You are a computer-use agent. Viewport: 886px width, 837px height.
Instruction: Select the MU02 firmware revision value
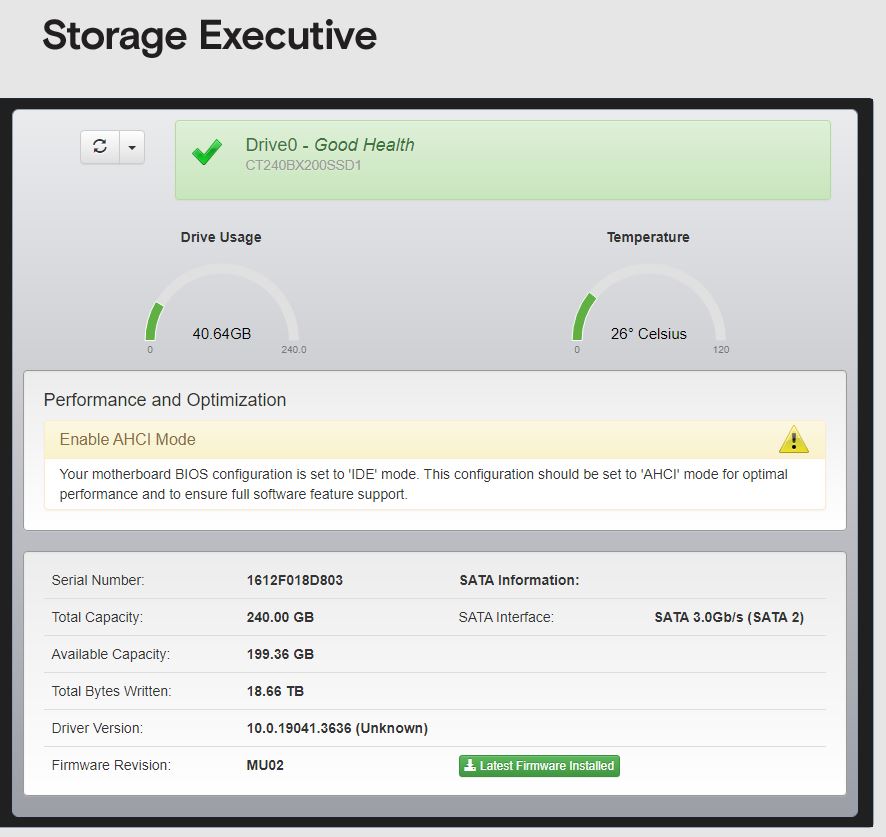point(267,765)
